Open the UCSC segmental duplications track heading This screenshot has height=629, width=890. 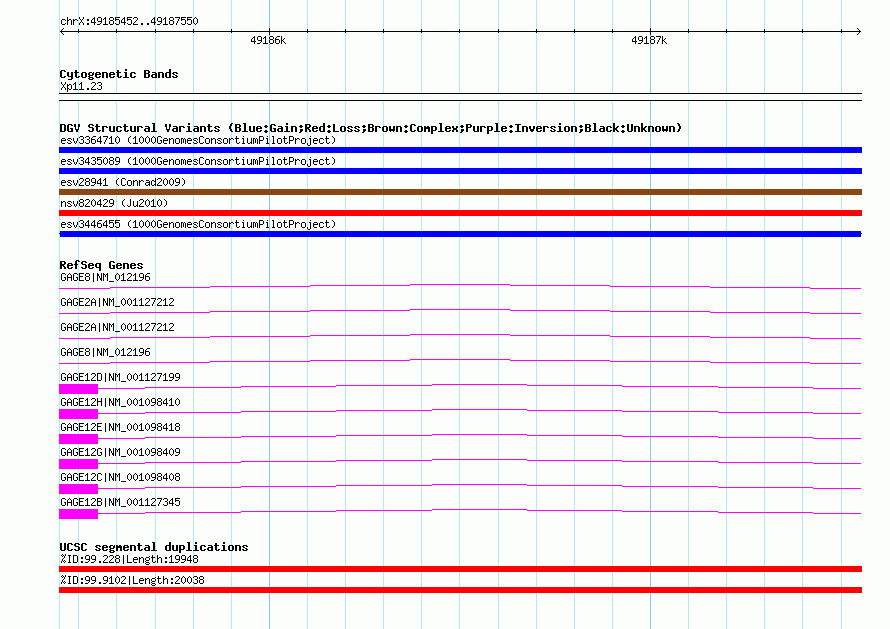click(x=154, y=547)
